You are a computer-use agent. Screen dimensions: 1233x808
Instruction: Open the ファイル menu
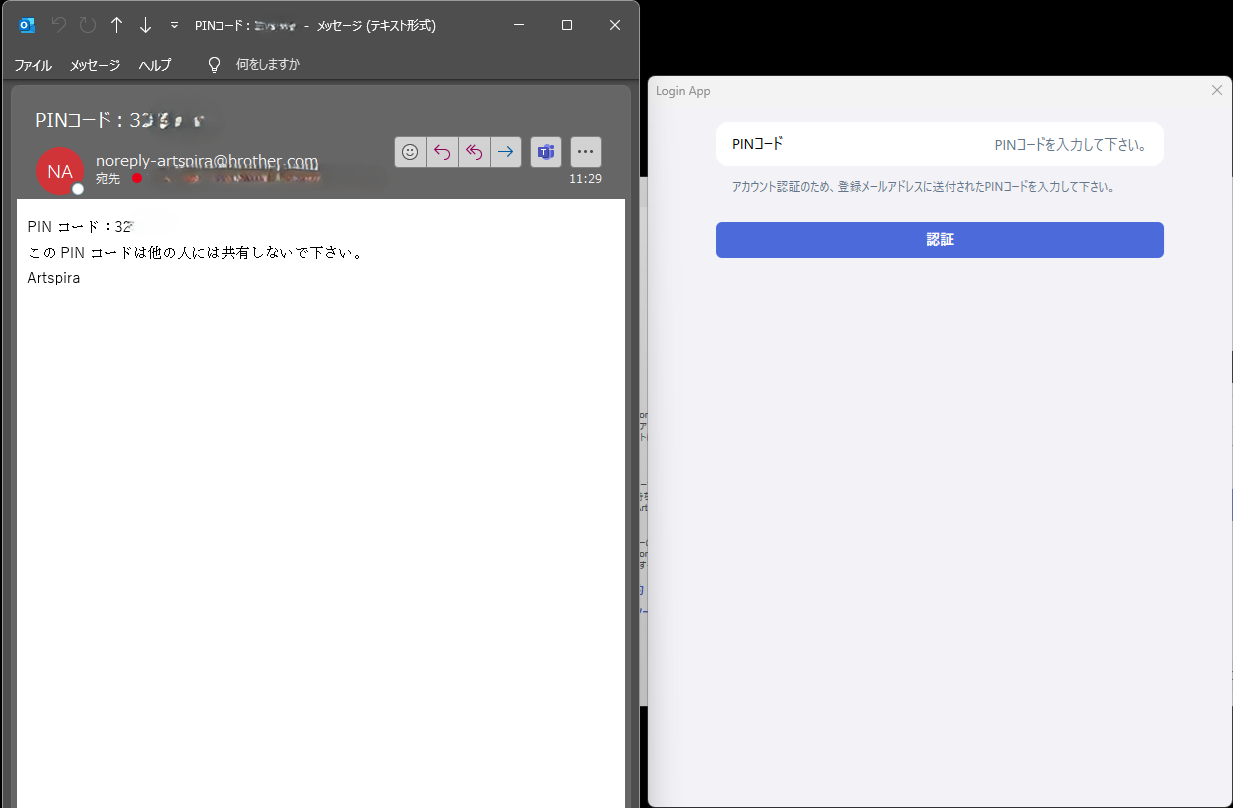pyautogui.click(x=33, y=65)
